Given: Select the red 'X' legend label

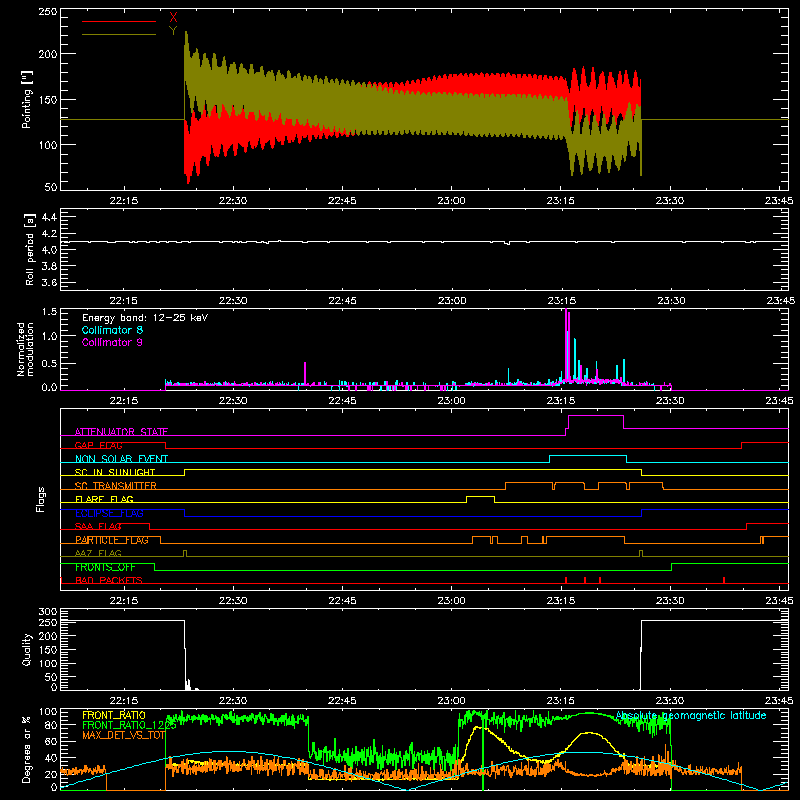Looking at the screenshot, I should point(173,18).
